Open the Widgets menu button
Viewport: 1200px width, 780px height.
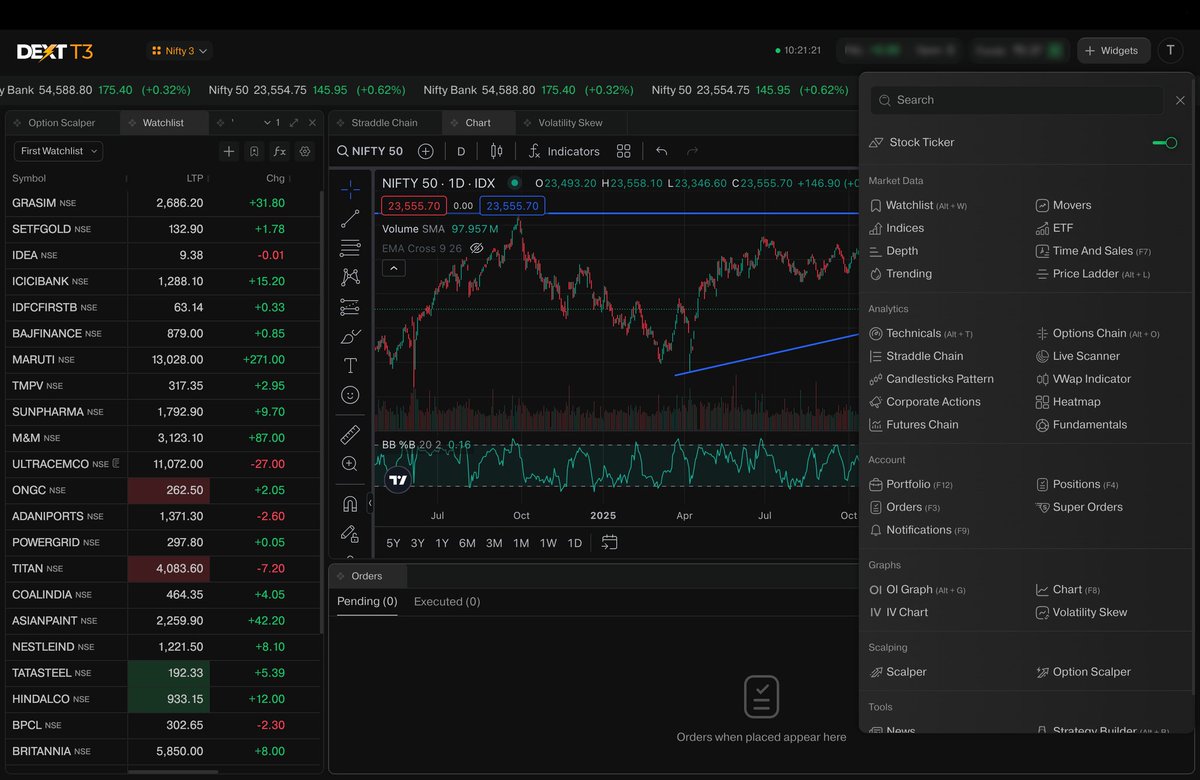tap(1113, 50)
